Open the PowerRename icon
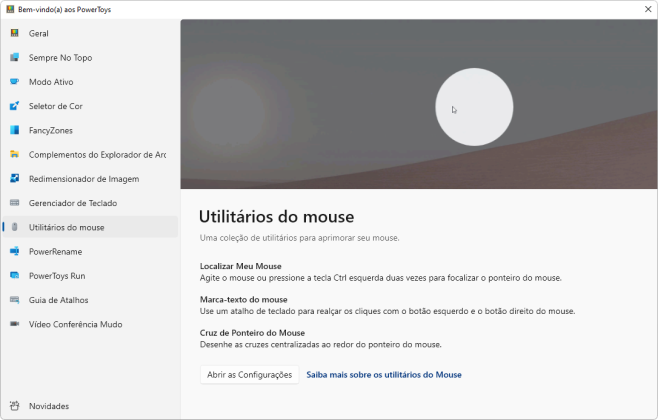The width and height of the screenshot is (658, 420). 15,251
